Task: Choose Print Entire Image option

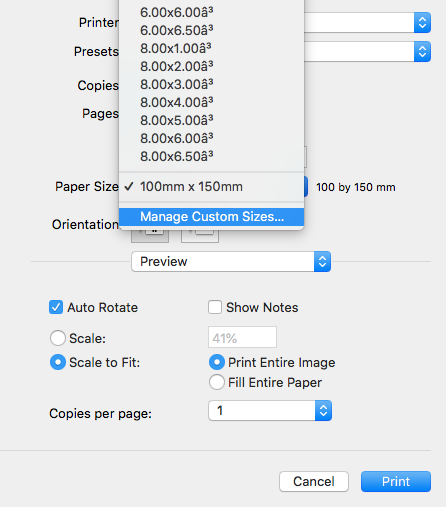Action: click(x=217, y=362)
